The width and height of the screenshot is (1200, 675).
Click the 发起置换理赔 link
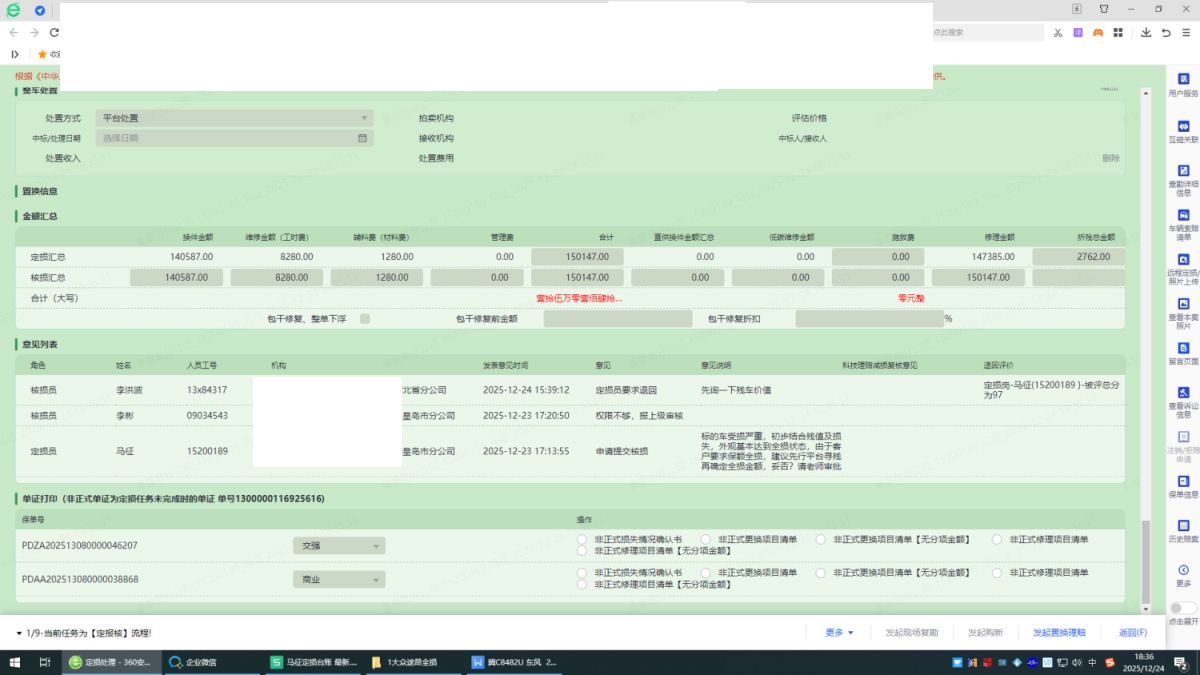(x=1059, y=633)
